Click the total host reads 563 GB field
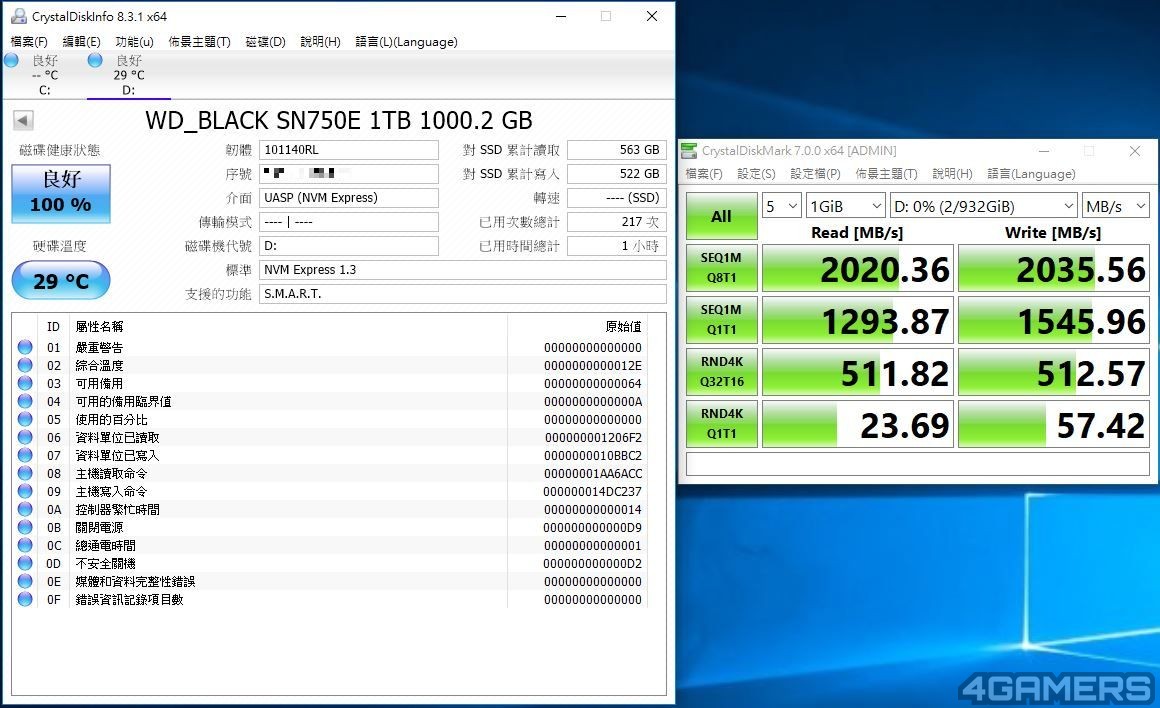Viewport: 1160px width, 708px height. point(616,149)
